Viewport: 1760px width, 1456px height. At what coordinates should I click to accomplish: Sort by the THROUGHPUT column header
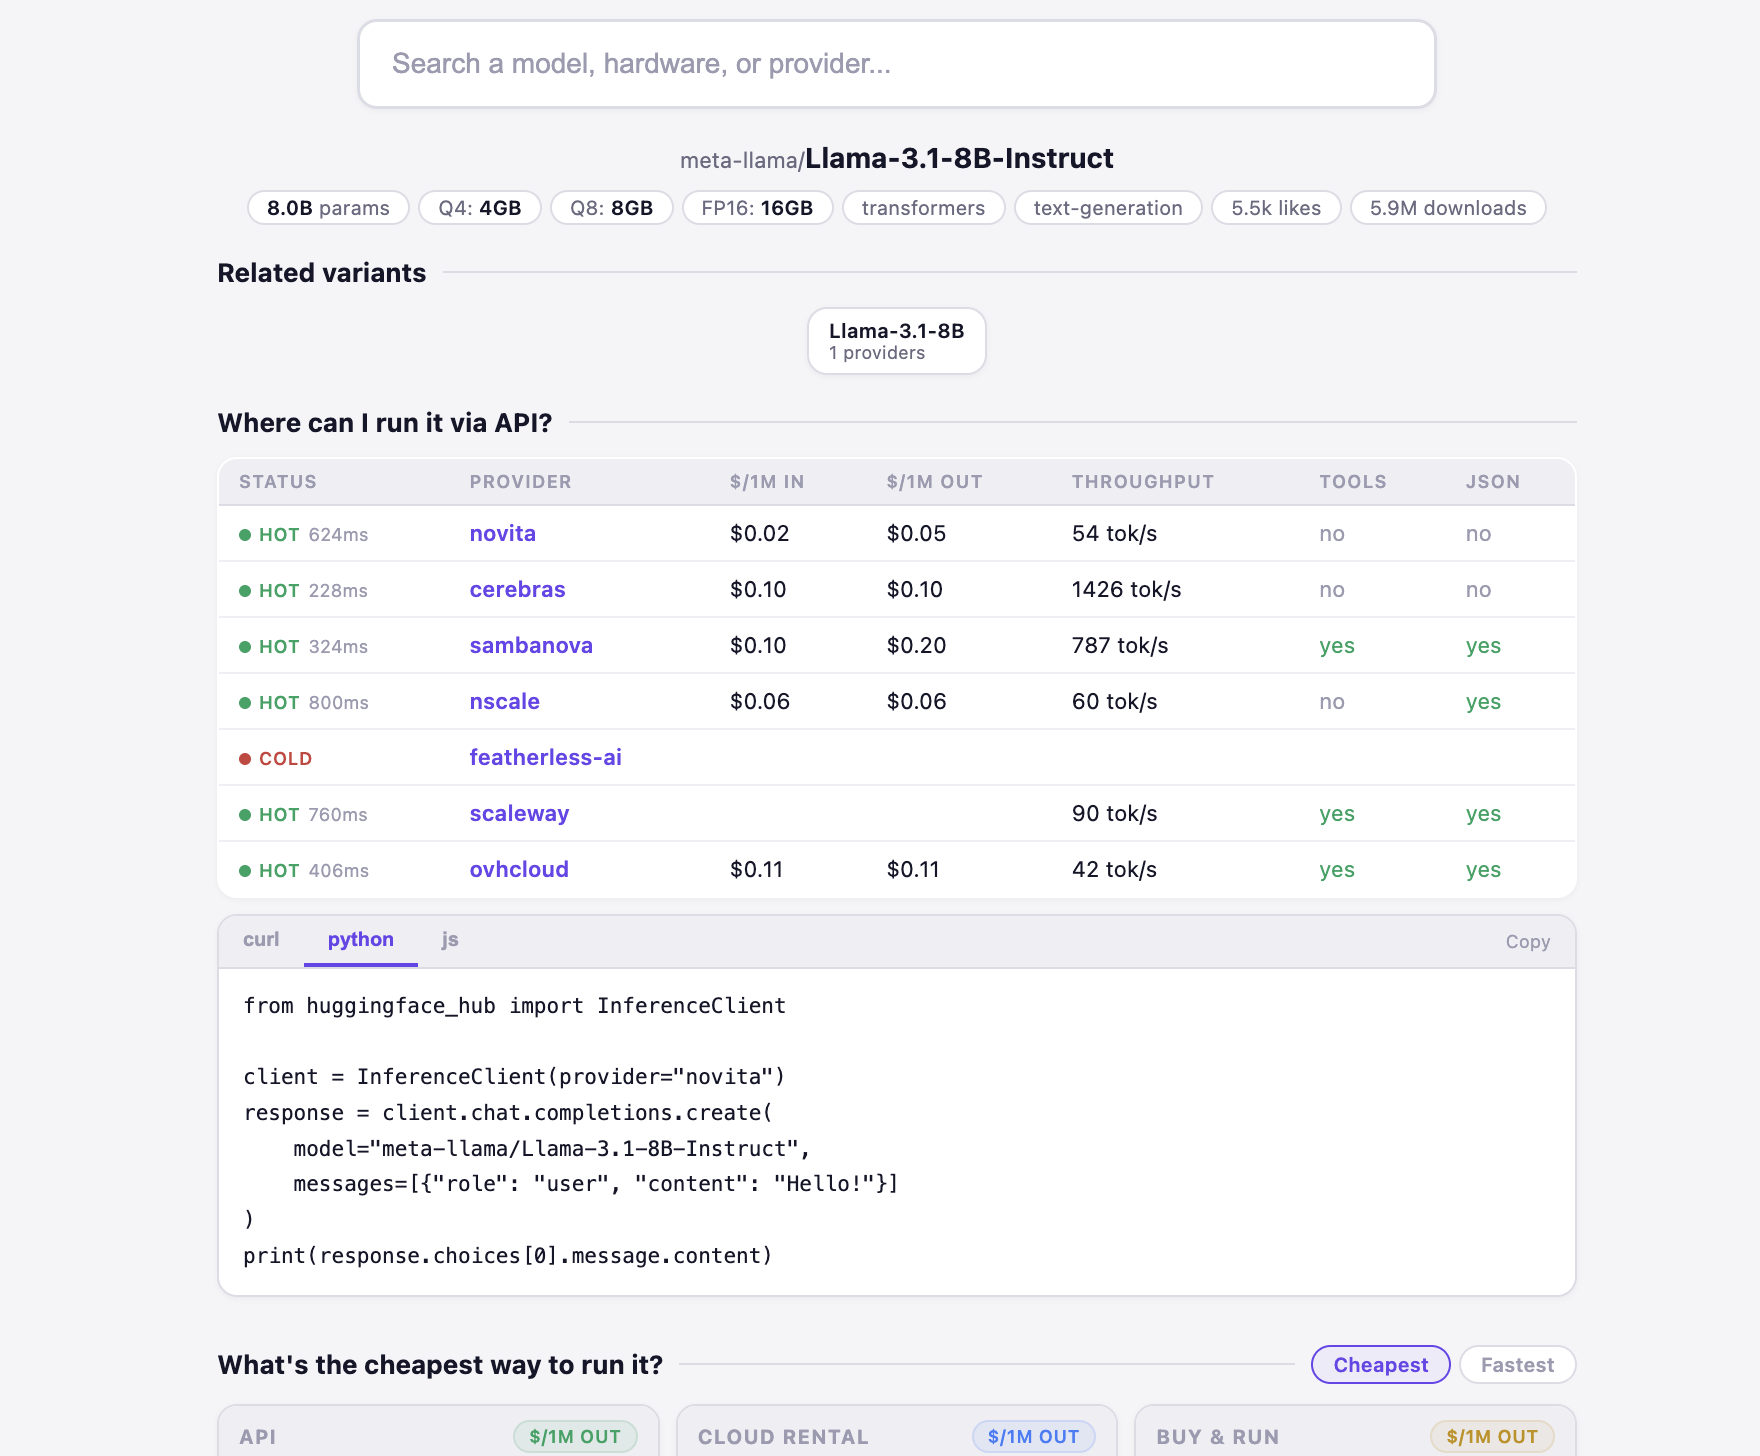point(1142,482)
